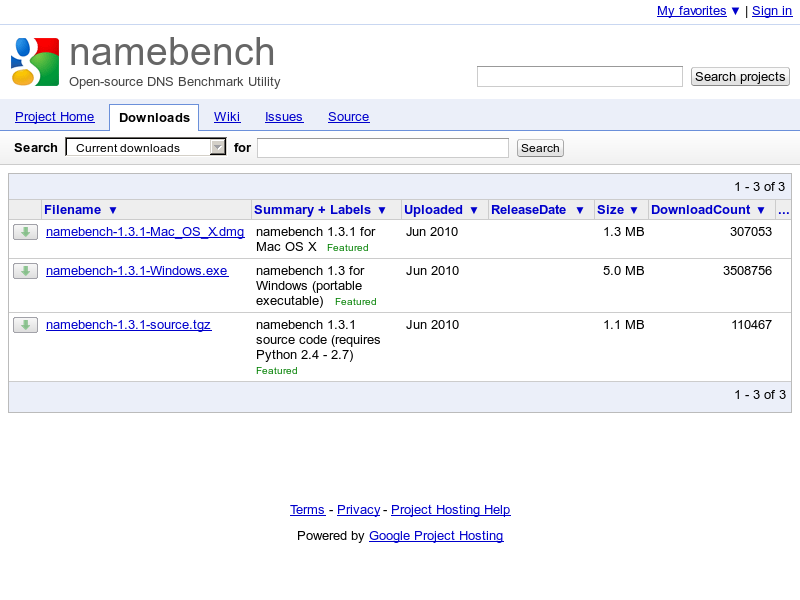Expand the column options ellipsis menu
Viewport: 800px width, 600px height.
[784, 210]
